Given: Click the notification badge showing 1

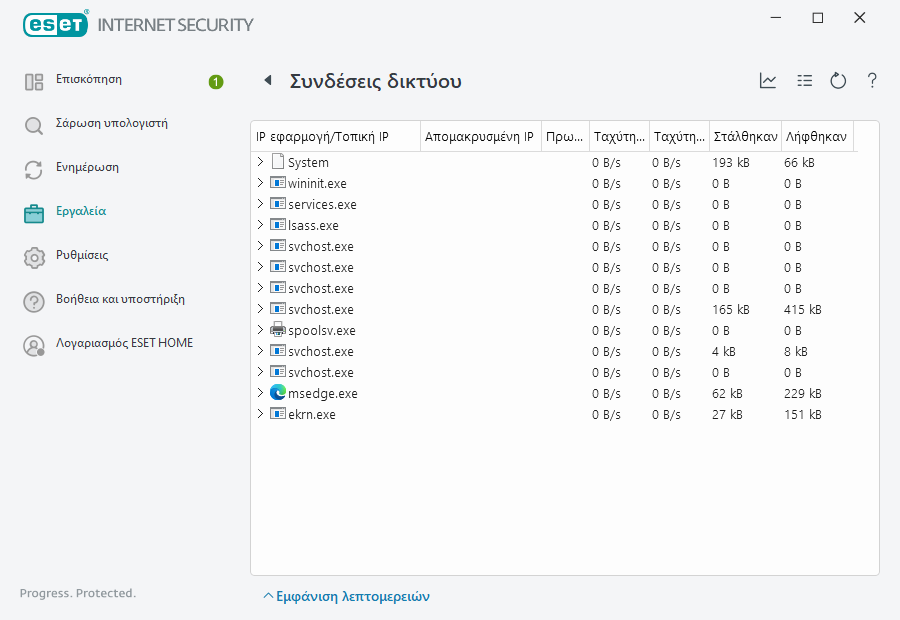Looking at the screenshot, I should [x=215, y=83].
